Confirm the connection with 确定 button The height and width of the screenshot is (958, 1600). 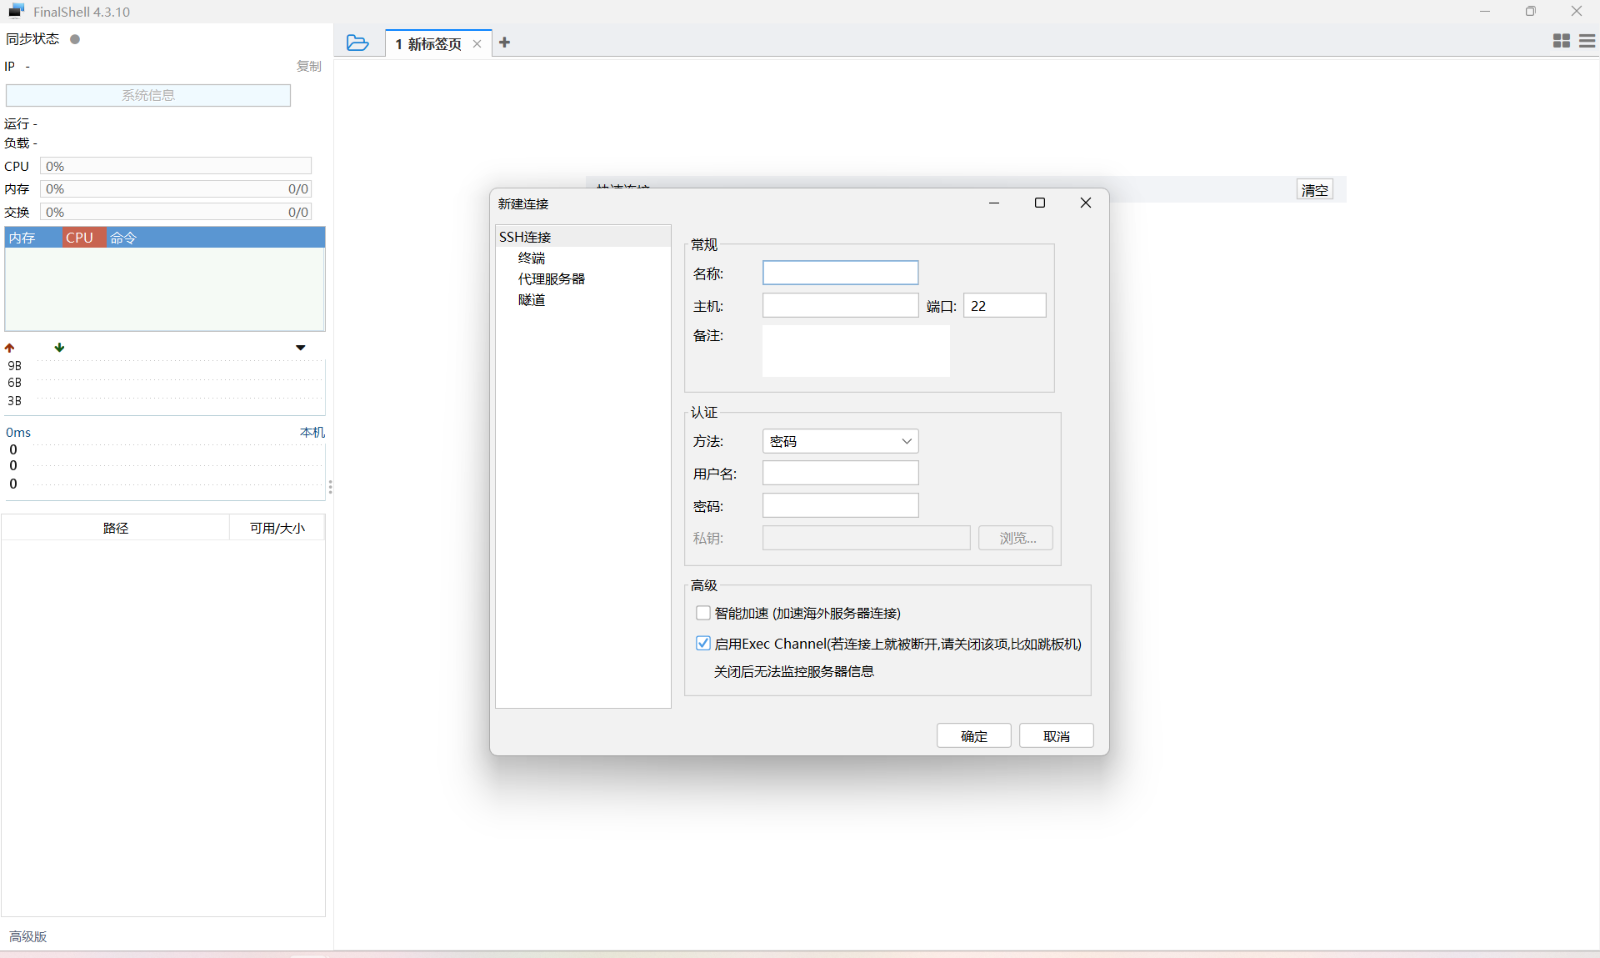click(x=973, y=736)
